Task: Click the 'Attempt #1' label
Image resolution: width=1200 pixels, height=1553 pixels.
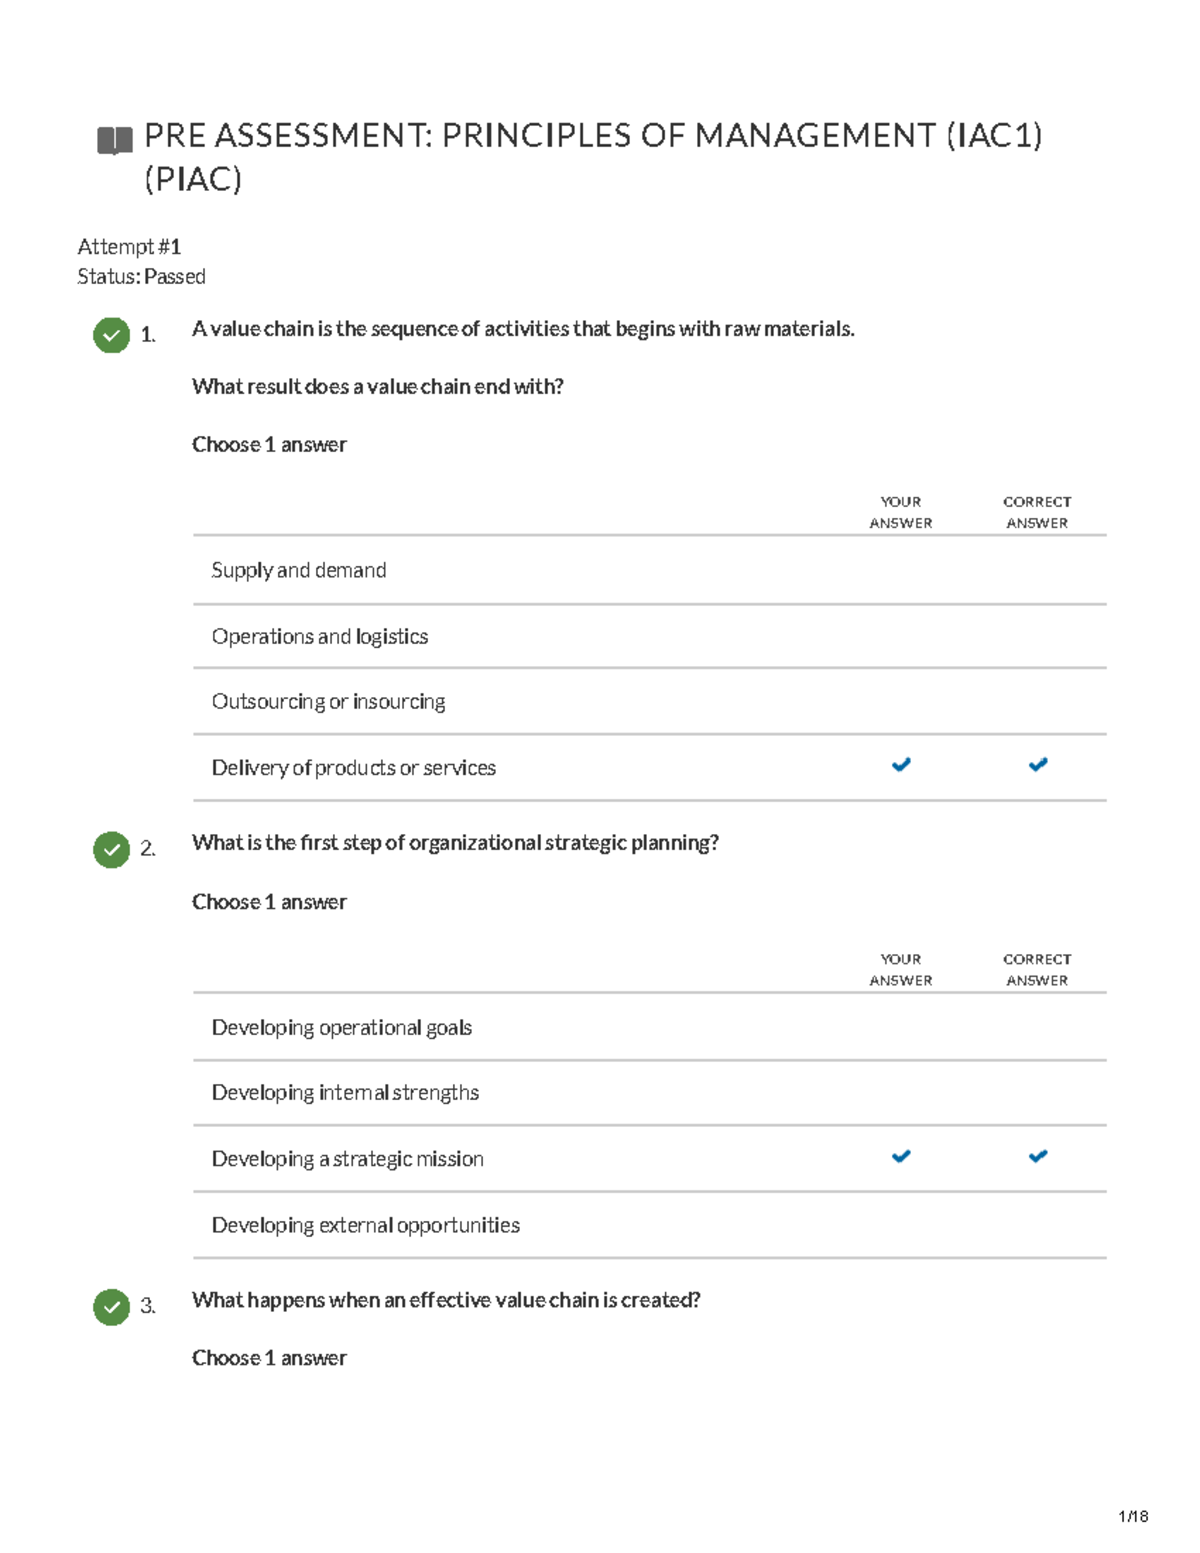Action: (129, 247)
